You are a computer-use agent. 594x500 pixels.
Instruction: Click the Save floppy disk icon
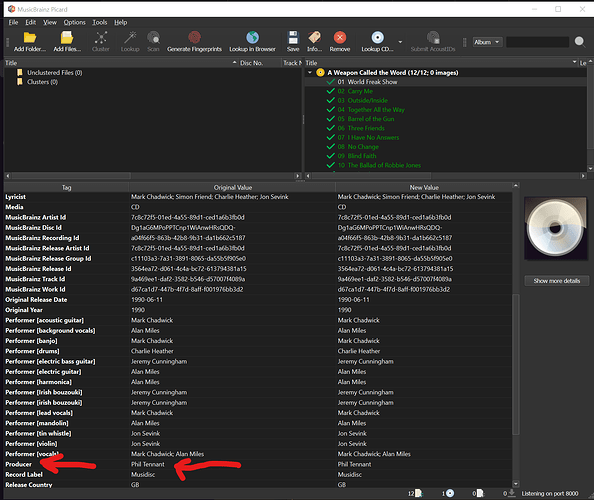293,38
